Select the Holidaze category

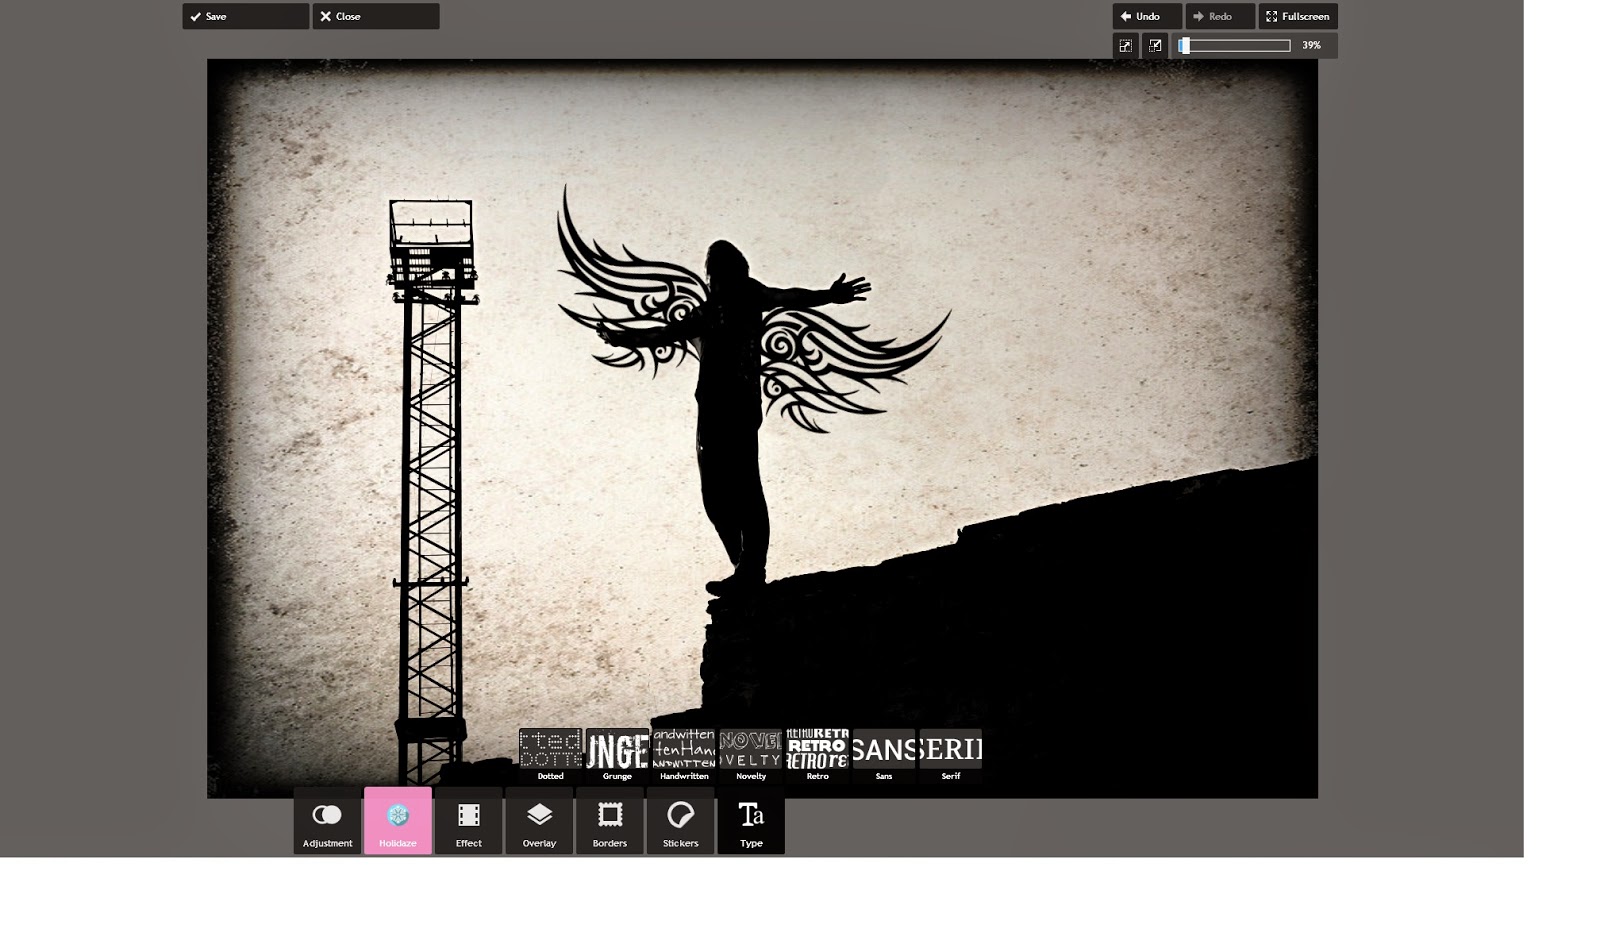(398, 821)
